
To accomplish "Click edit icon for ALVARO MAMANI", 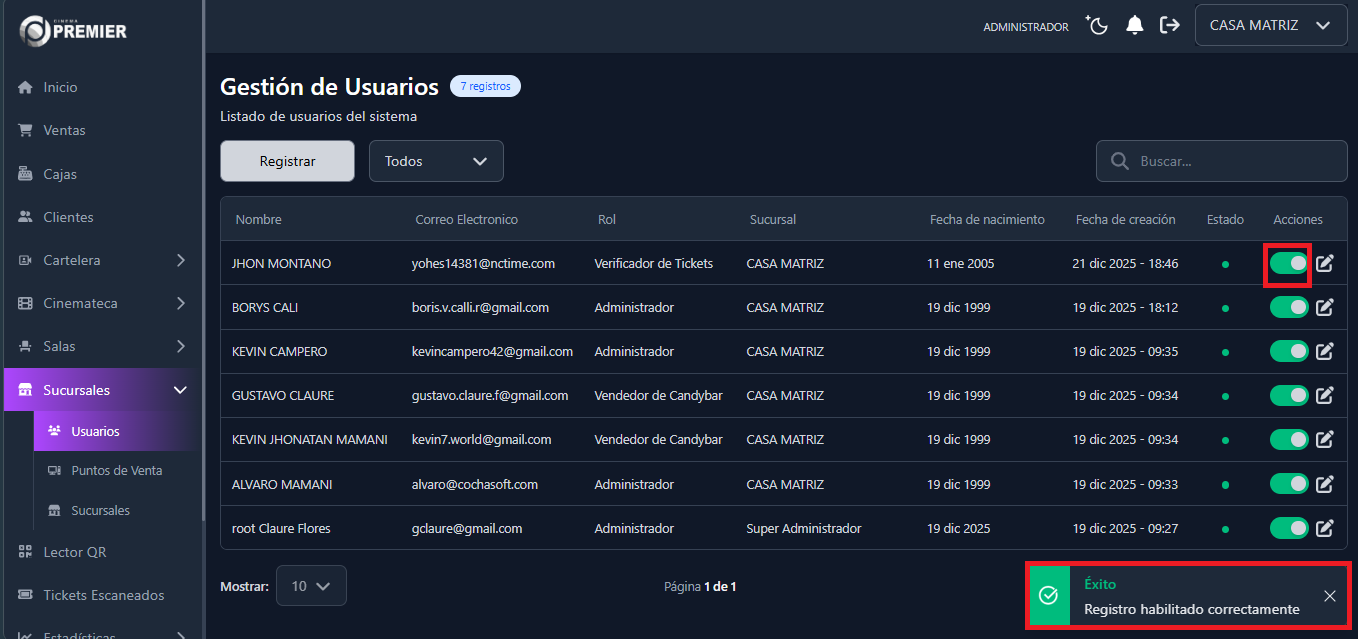I will [x=1325, y=484].
